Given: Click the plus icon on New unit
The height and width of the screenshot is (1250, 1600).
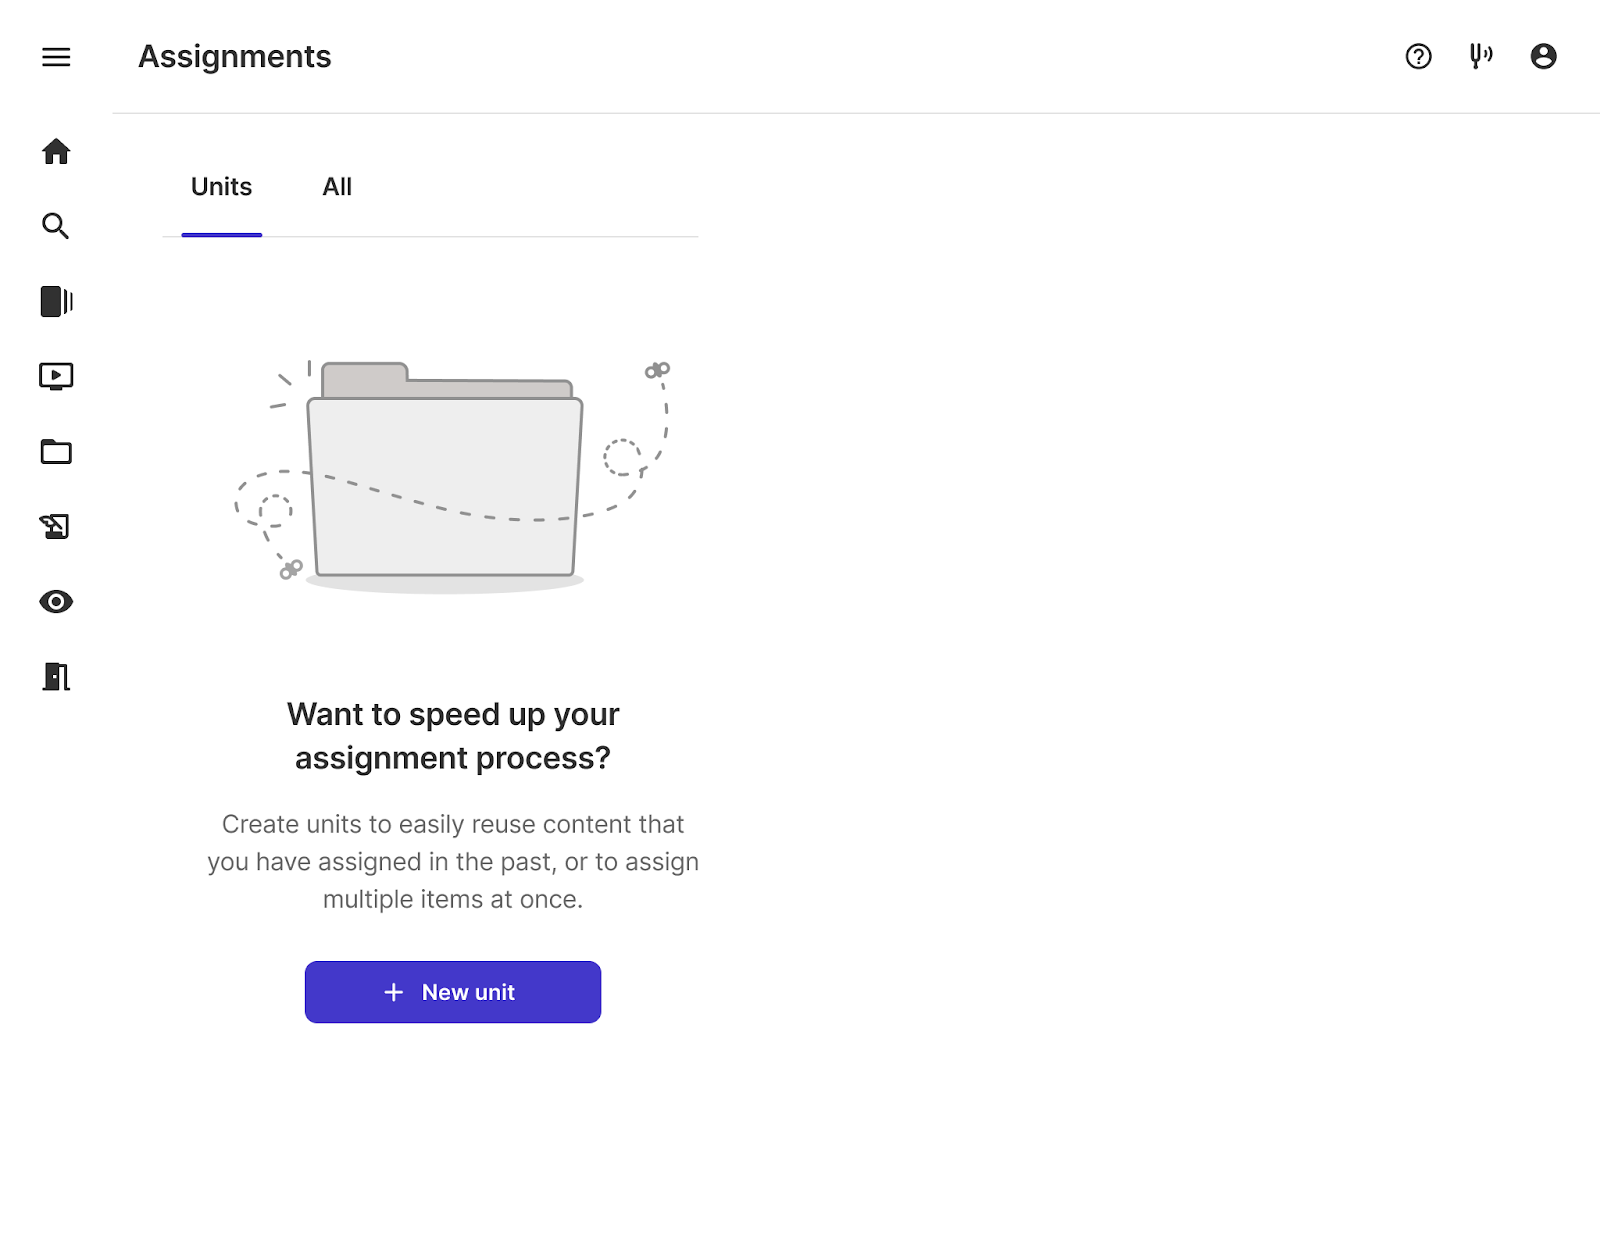Looking at the screenshot, I should (394, 992).
